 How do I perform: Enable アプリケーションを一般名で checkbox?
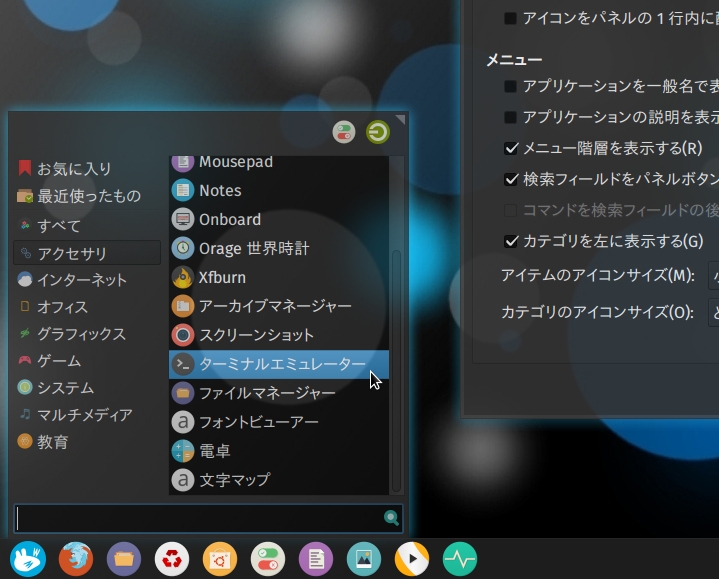click(510, 86)
